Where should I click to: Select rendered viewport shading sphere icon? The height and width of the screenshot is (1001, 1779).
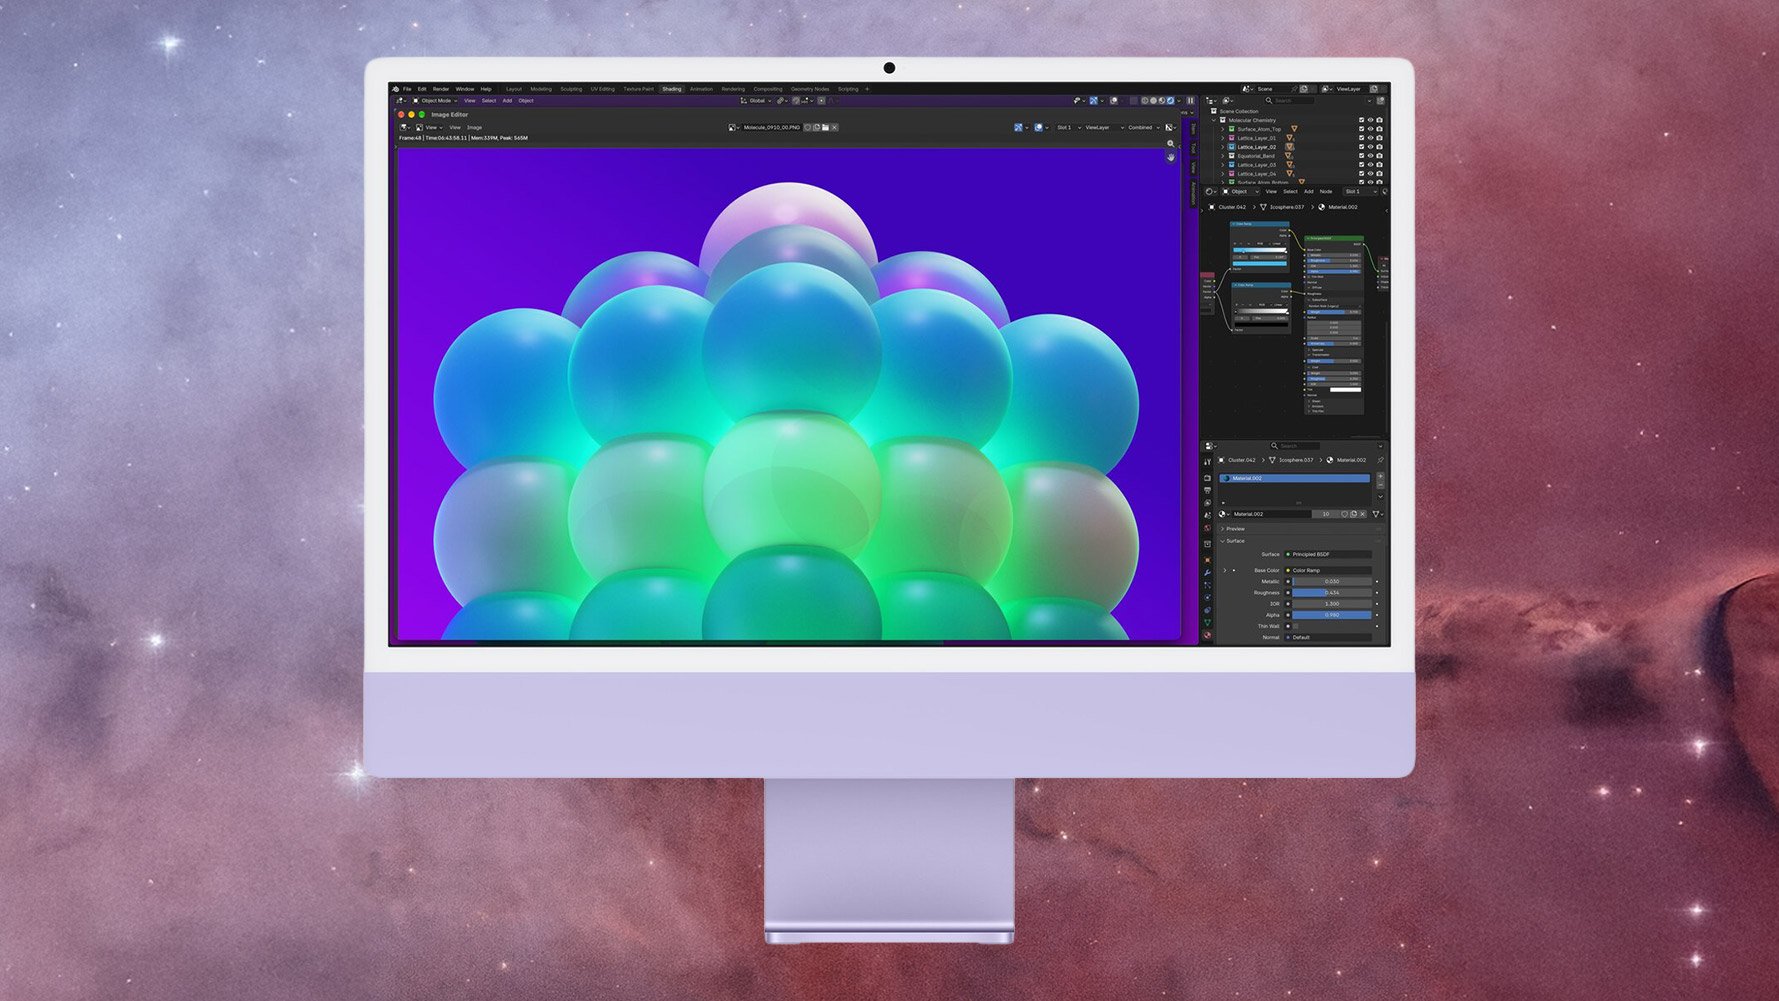pyautogui.click(x=1170, y=101)
